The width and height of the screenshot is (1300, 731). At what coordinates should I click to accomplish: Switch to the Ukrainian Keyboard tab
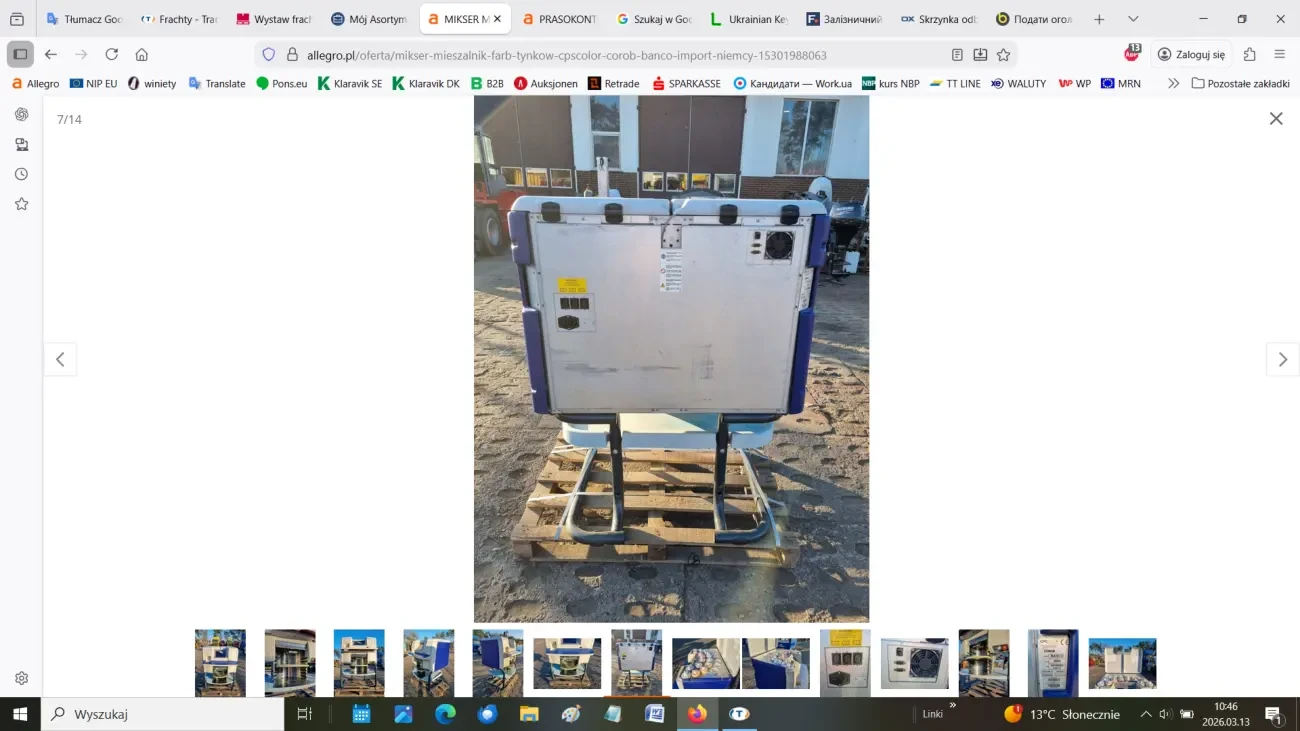(748, 19)
